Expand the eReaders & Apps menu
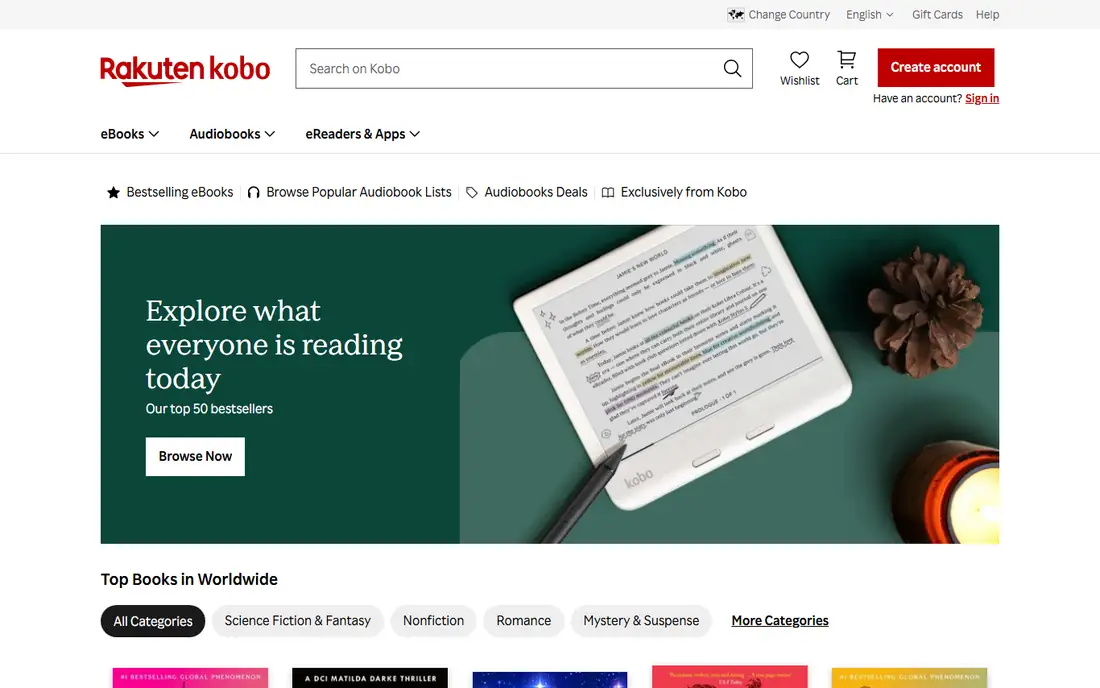 362,134
